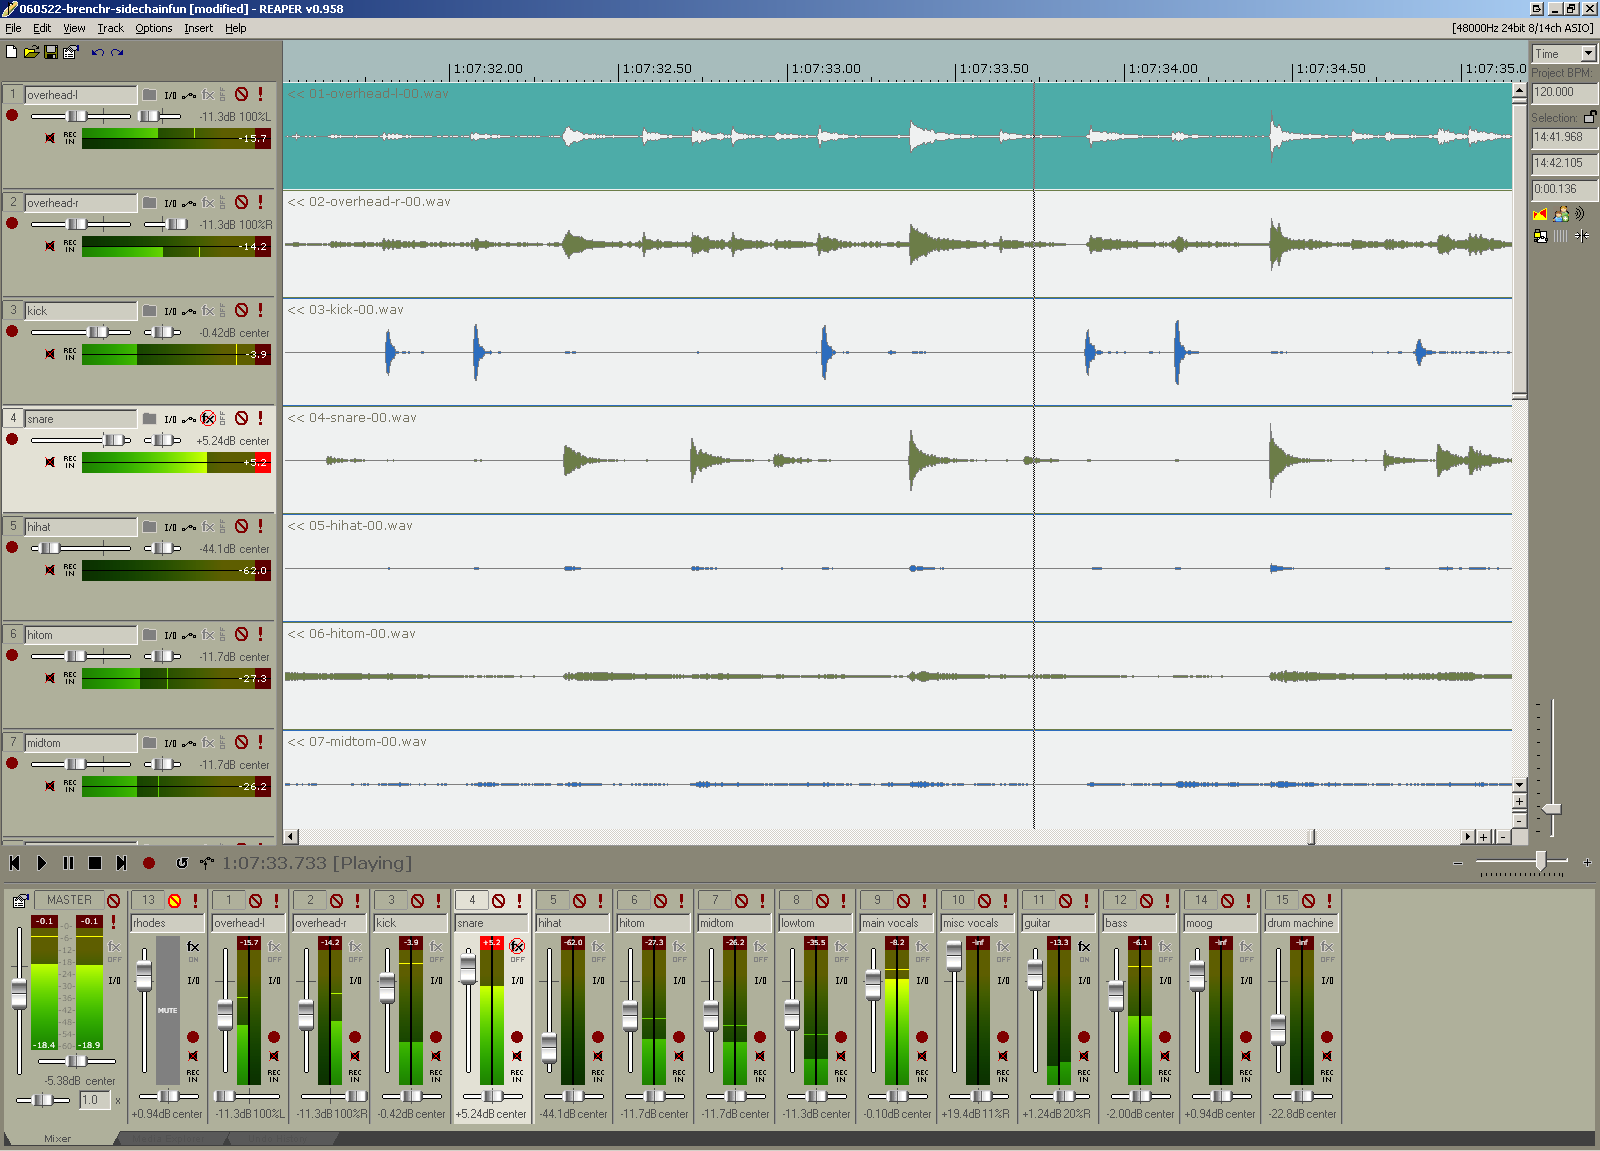Click the pan slider on hihat track
The height and width of the screenshot is (1151, 1600).
point(162,548)
